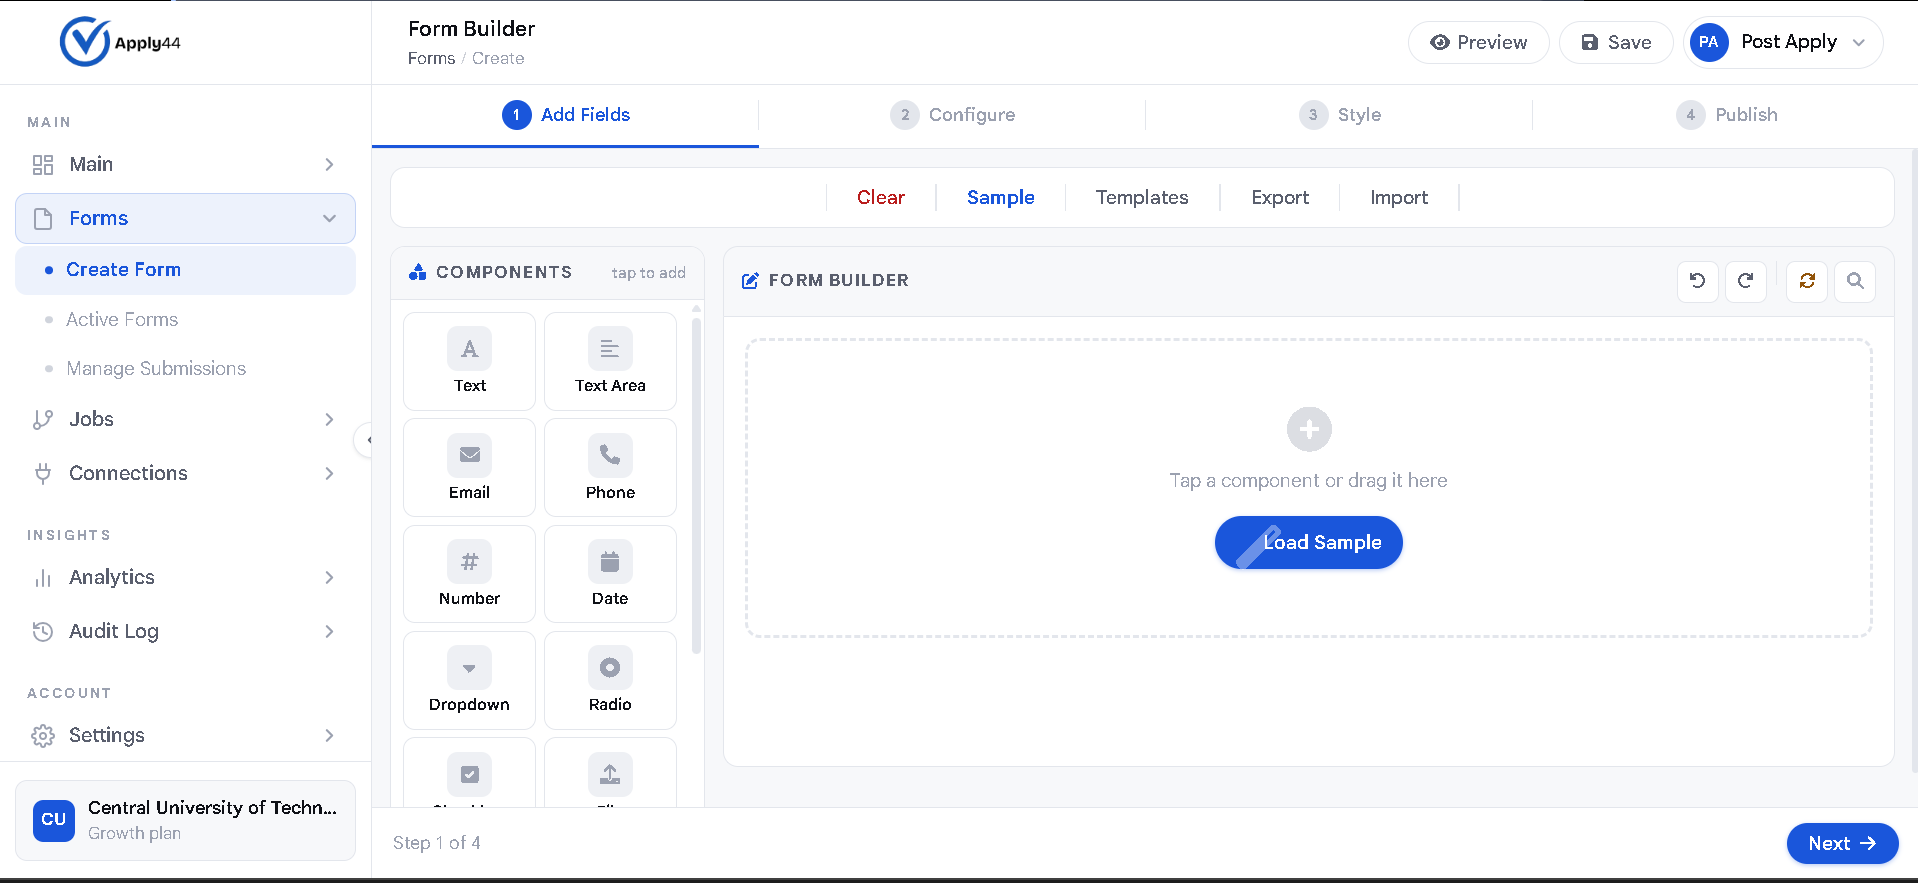Add a Dropdown component

[469, 680]
